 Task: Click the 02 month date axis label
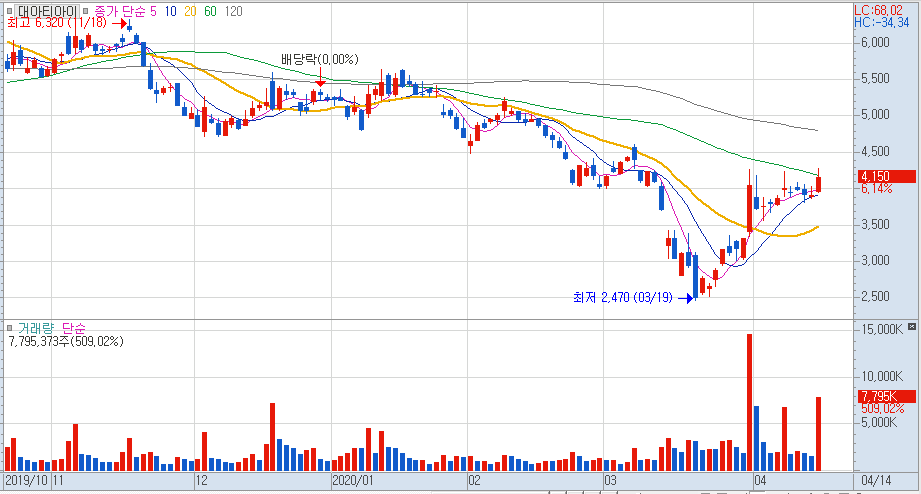(475, 480)
